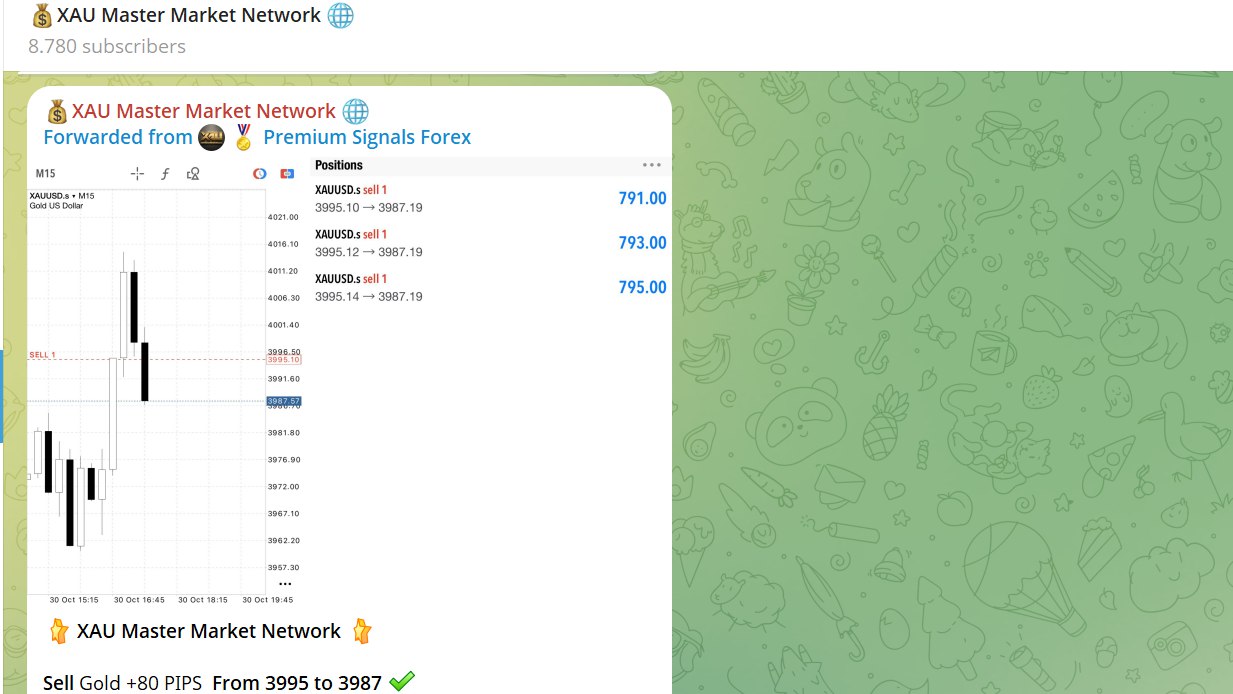Click the 3995.10 → 3987.19 price line

tap(369, 207)
